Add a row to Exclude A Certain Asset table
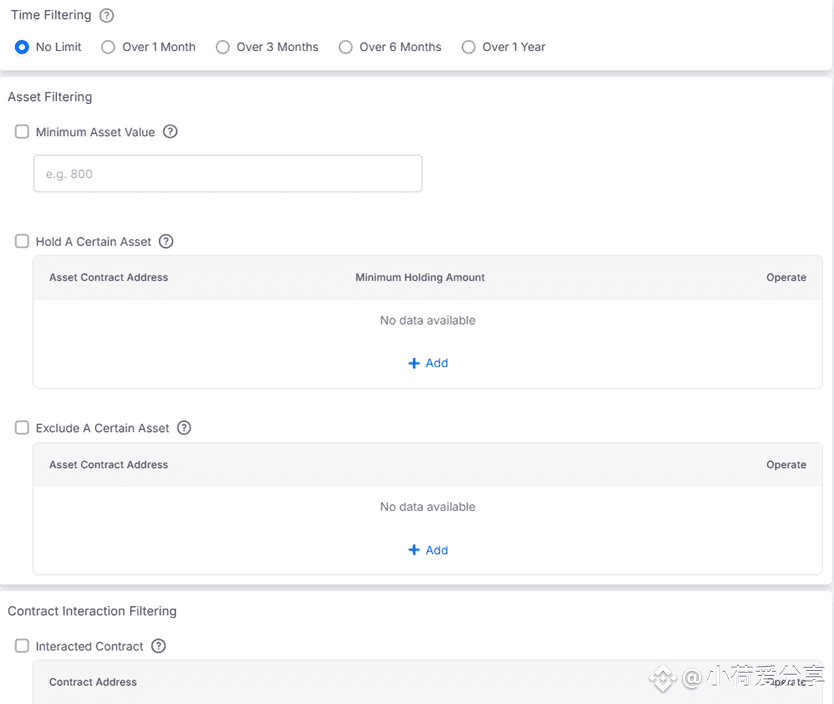The width and height of the screenshot is (834, 704). click(x=428, y=550)
